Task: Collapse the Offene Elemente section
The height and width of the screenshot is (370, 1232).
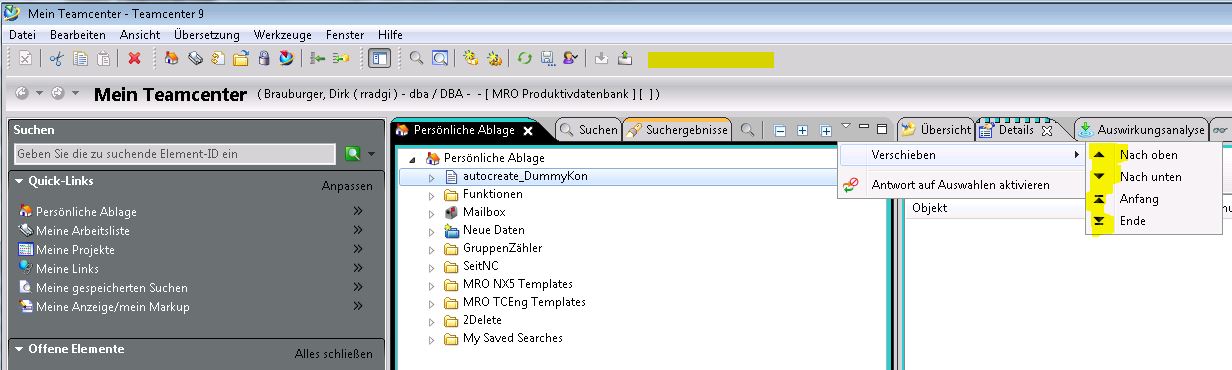Action: [x=19, y=349]
